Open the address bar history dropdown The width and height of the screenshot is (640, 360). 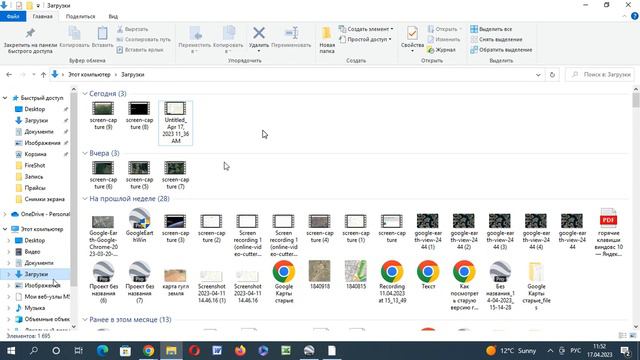pyautogui.click(x=538, y=75)
